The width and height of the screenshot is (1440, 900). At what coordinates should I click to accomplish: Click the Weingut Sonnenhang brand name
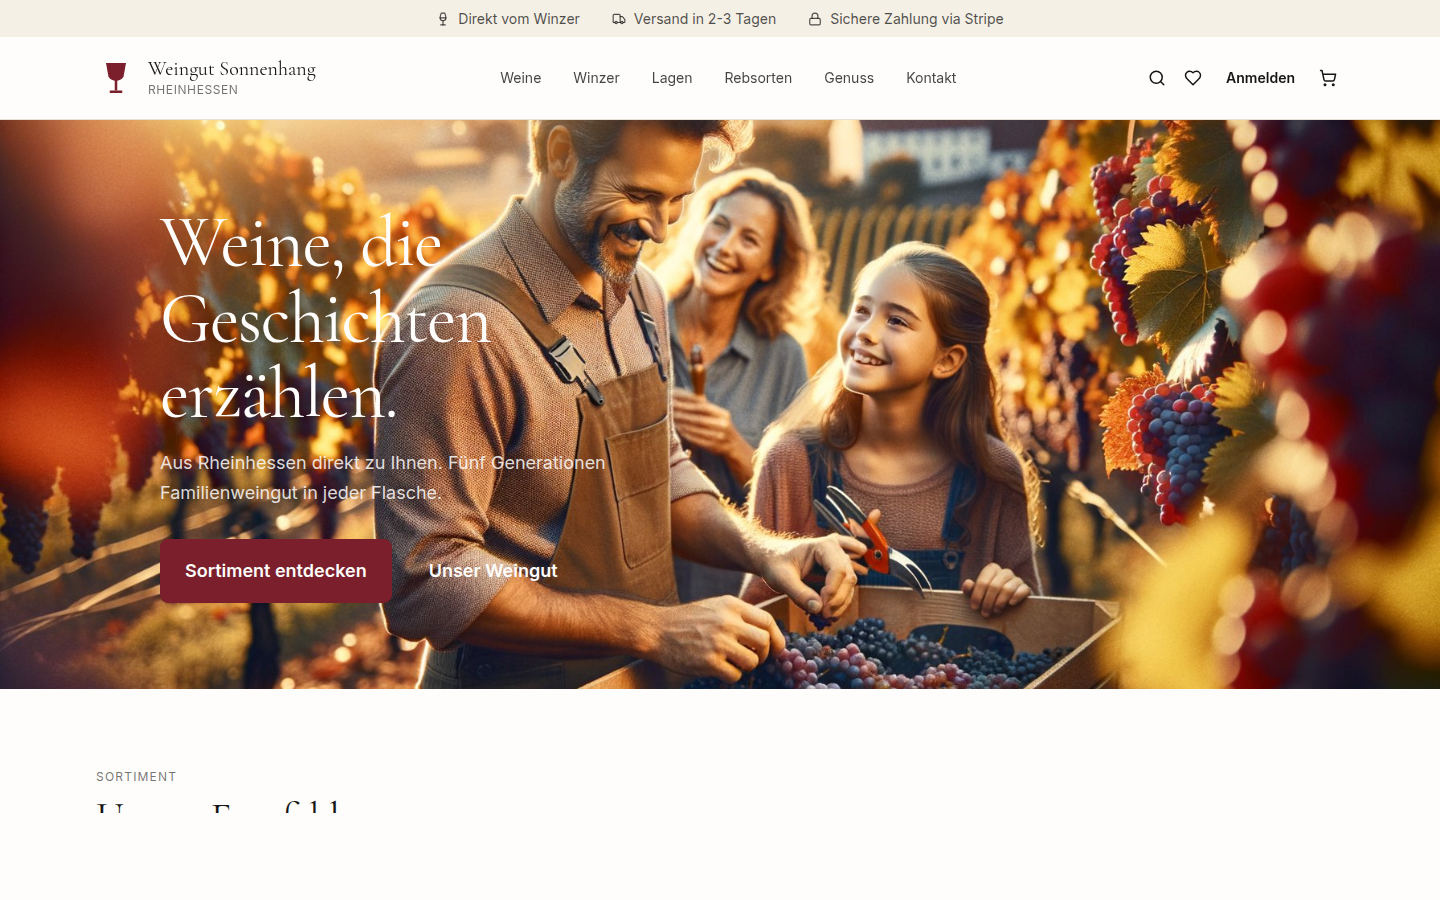click(232, 69)
